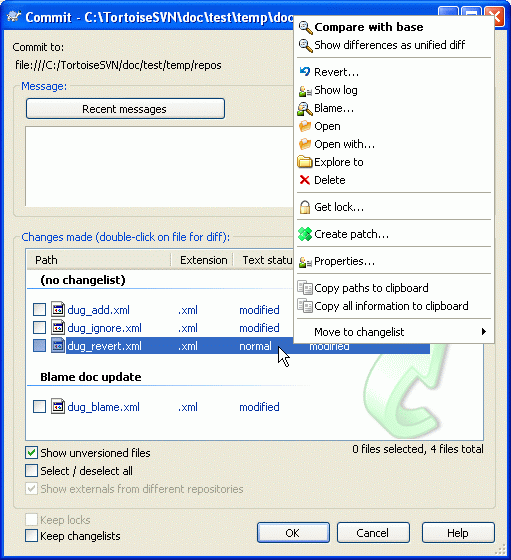Check the dug_blame.xml checkbox

coord(39,407)
